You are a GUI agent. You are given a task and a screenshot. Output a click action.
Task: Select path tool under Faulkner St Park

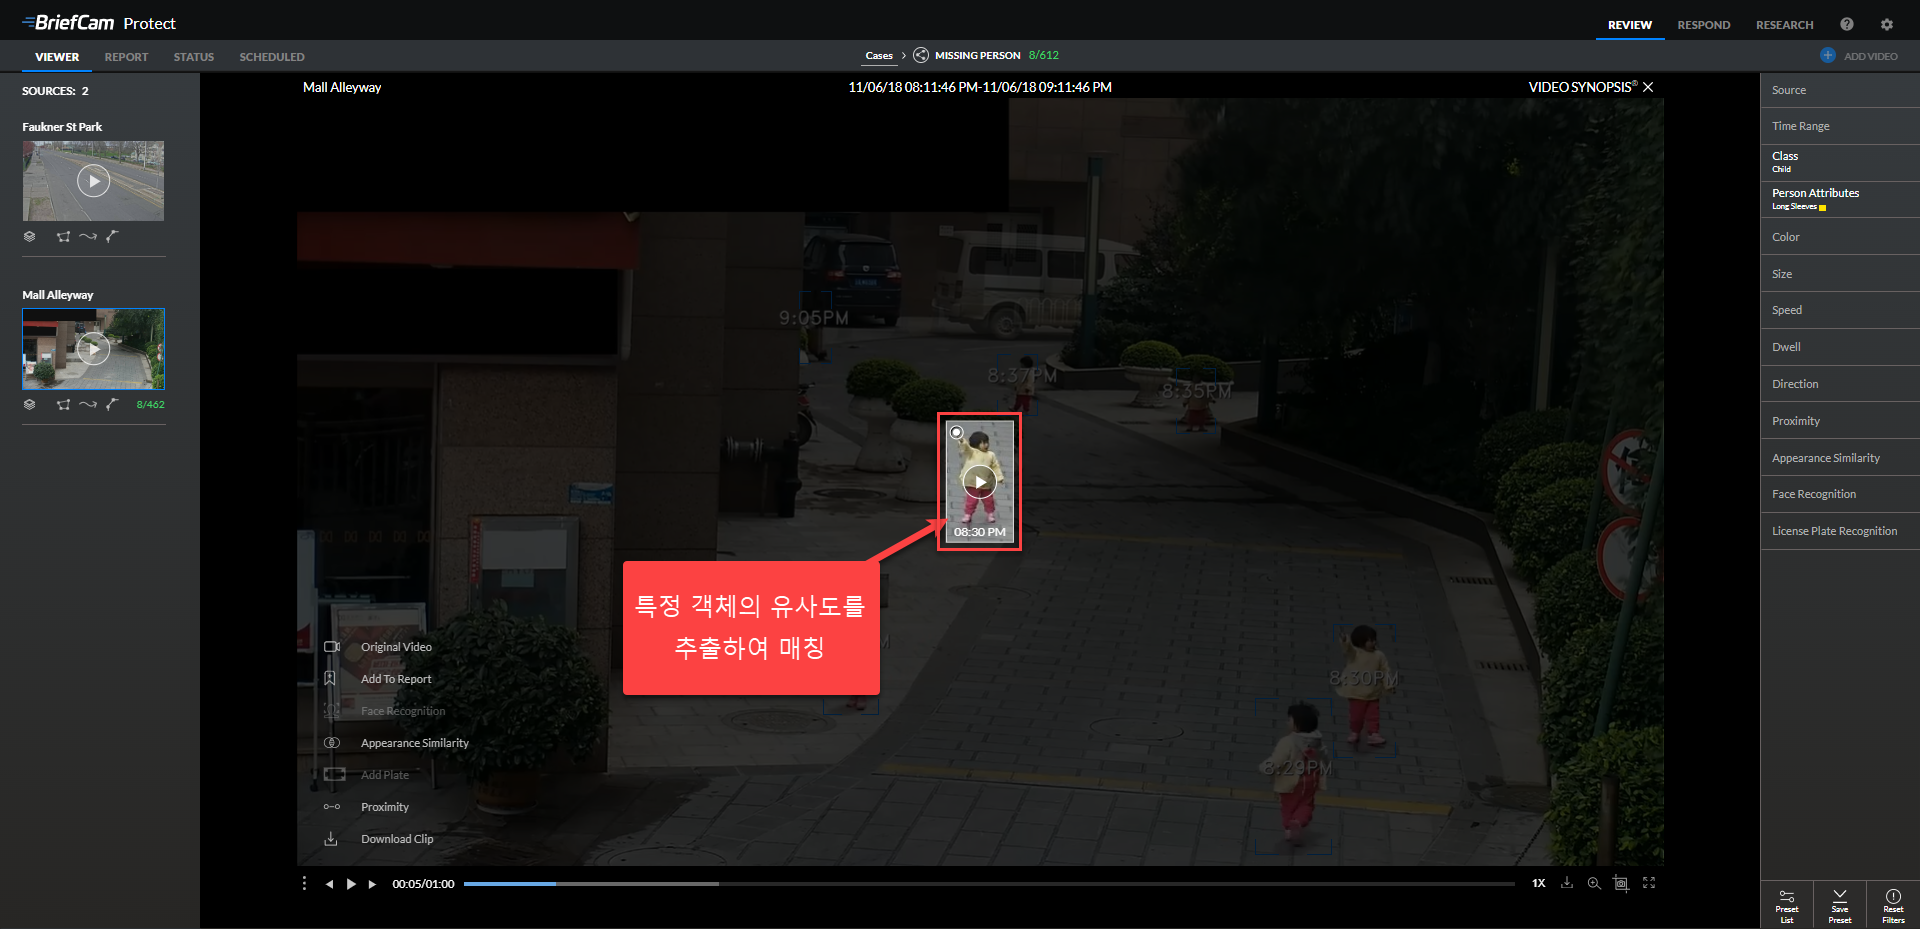[88, 237]
